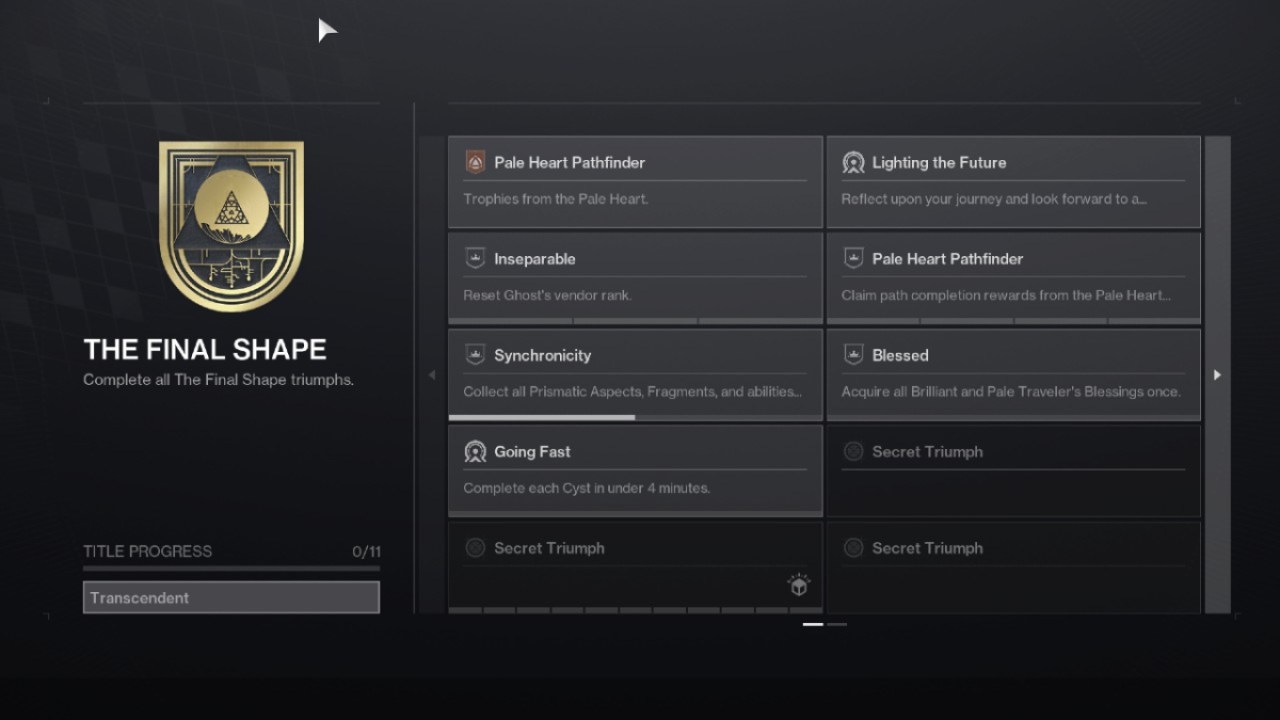The image size is (1280, 720).
Task: Click the Lighting the Future triumph icon
Action: [x=853, y=162]
